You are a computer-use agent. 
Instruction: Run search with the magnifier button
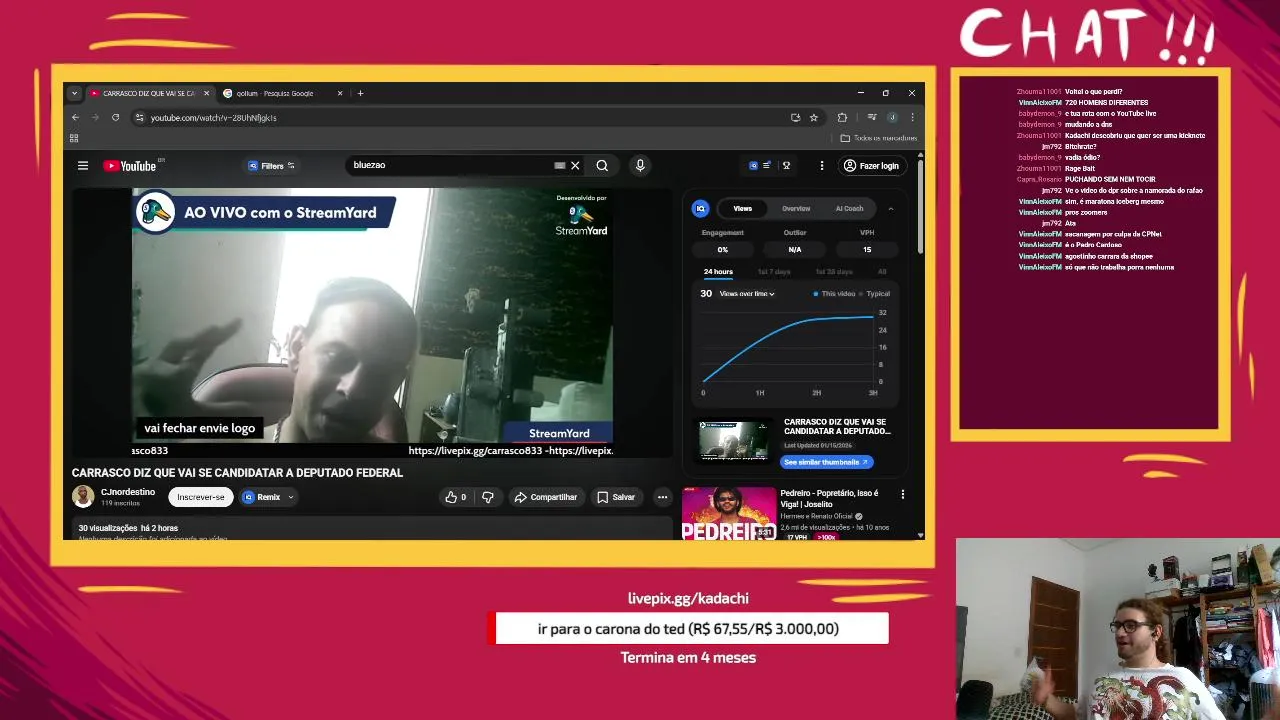click(x=602, y=166)
